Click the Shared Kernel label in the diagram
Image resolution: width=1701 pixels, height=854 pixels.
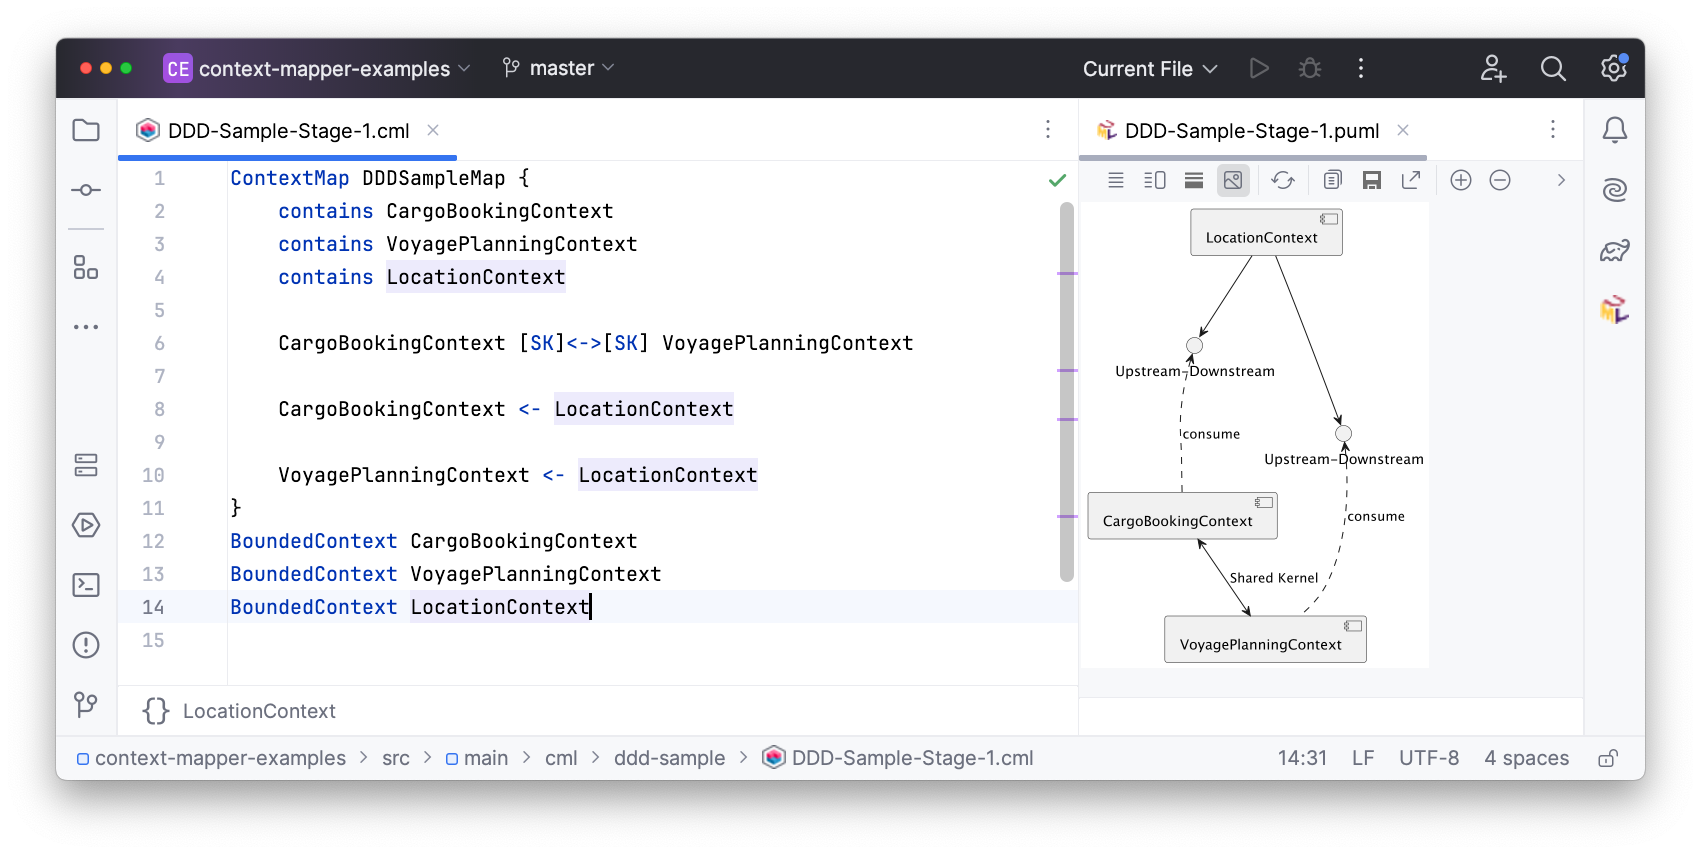[x=1274, y=578]
